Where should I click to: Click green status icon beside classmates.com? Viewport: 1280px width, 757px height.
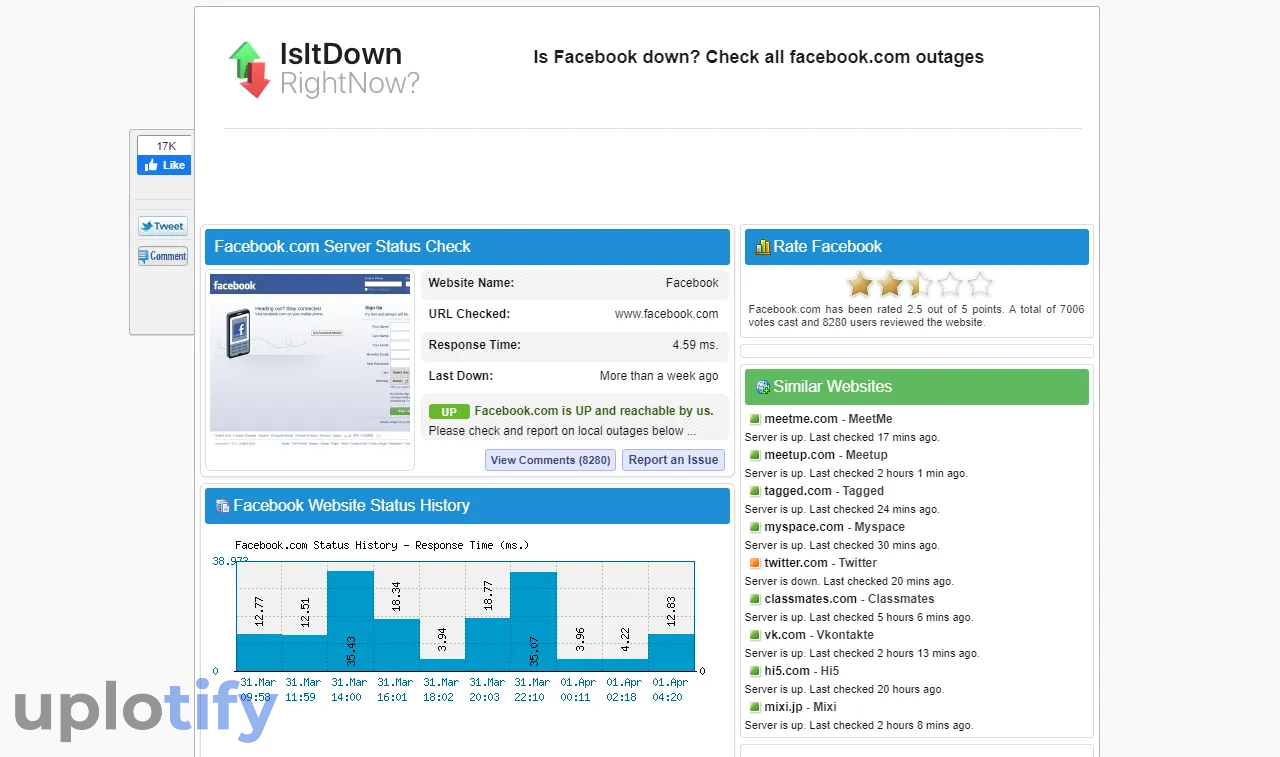pos(755,599)
